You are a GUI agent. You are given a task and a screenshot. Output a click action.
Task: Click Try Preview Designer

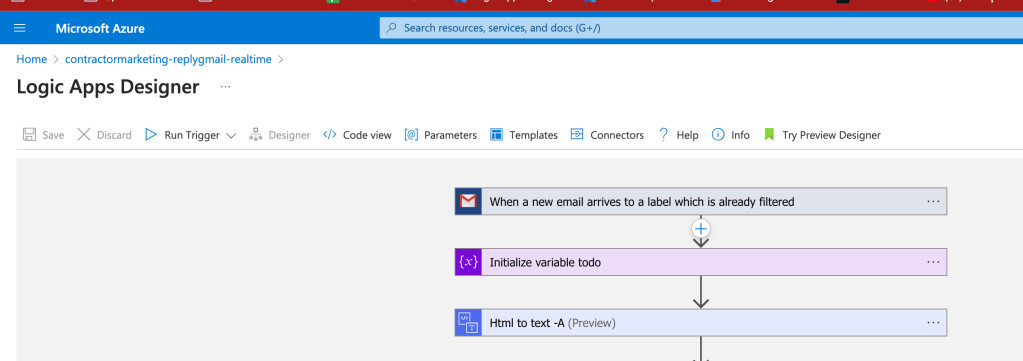pos(832,135)
